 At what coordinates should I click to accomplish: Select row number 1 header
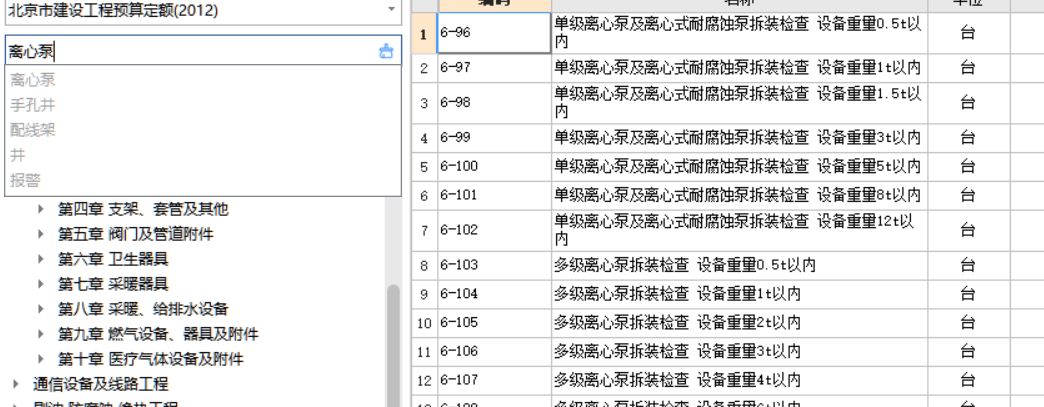pos(424,33)
